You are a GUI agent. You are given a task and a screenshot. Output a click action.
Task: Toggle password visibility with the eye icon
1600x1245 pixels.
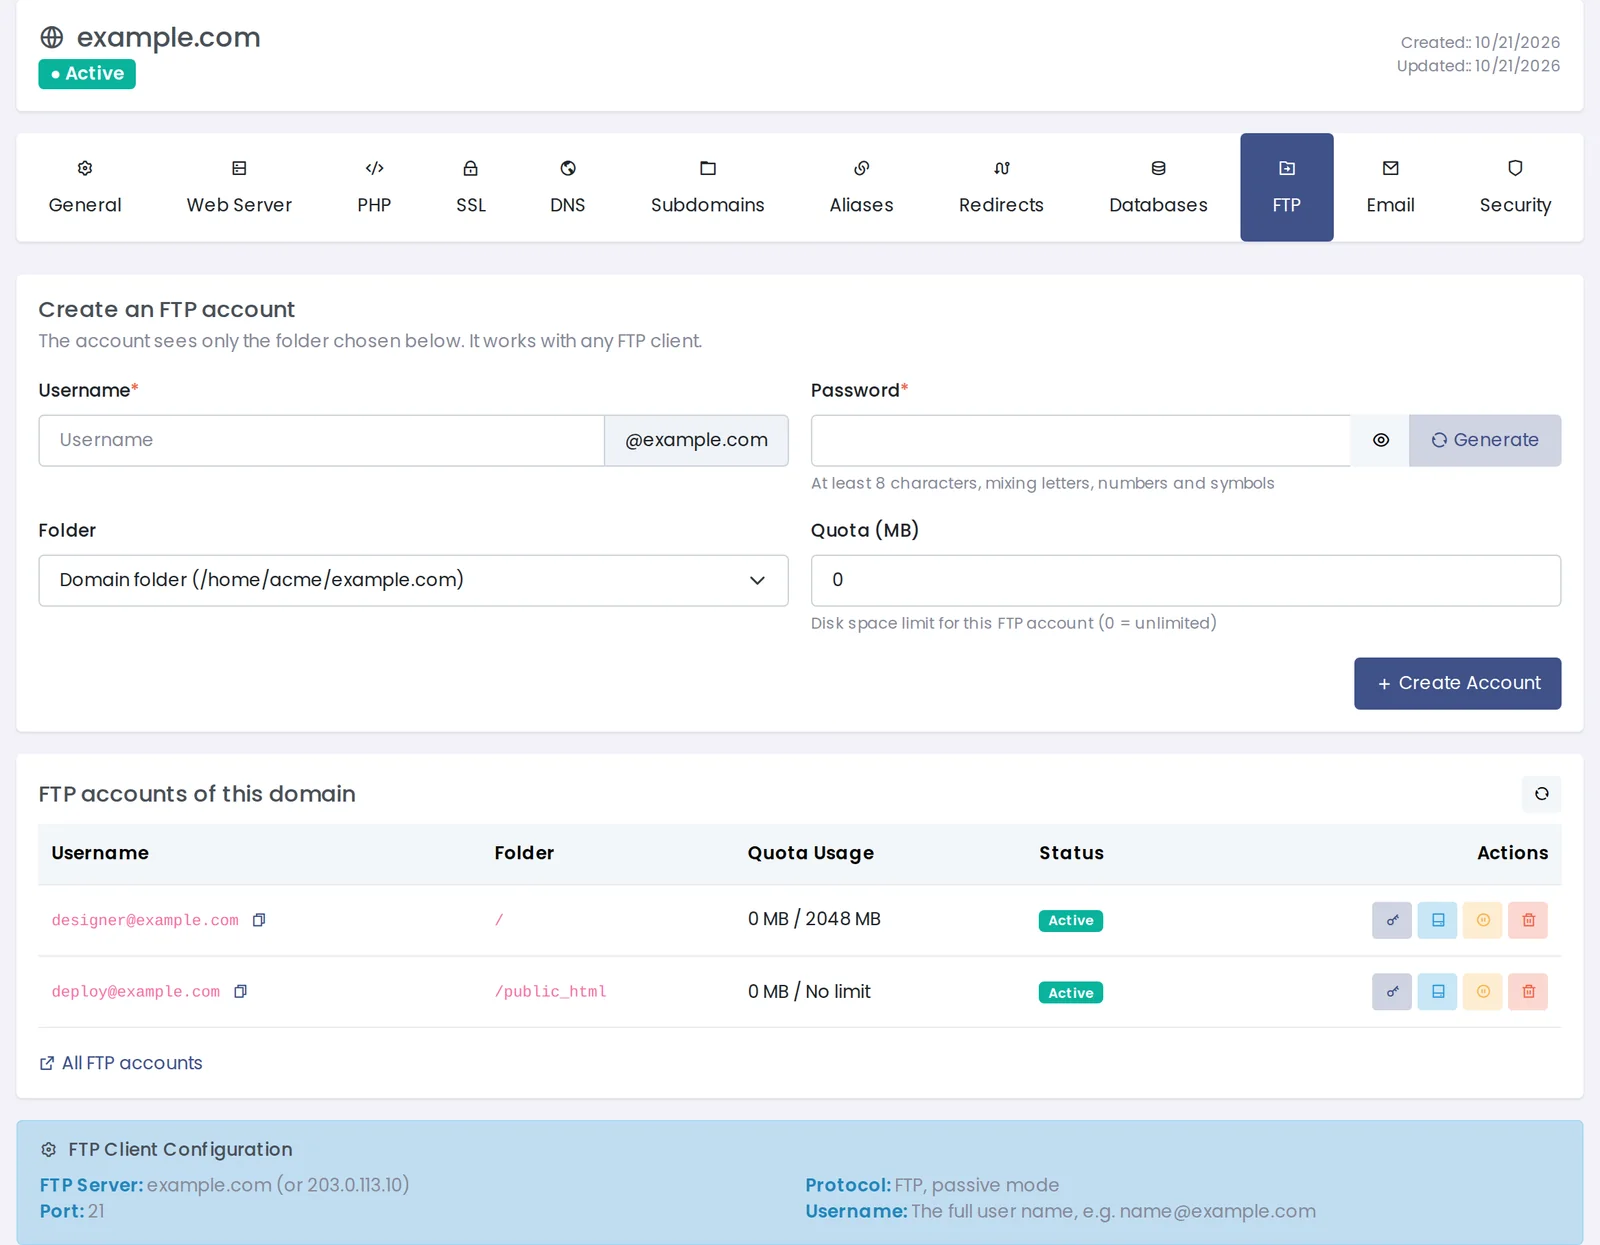tap(1380, 440)
